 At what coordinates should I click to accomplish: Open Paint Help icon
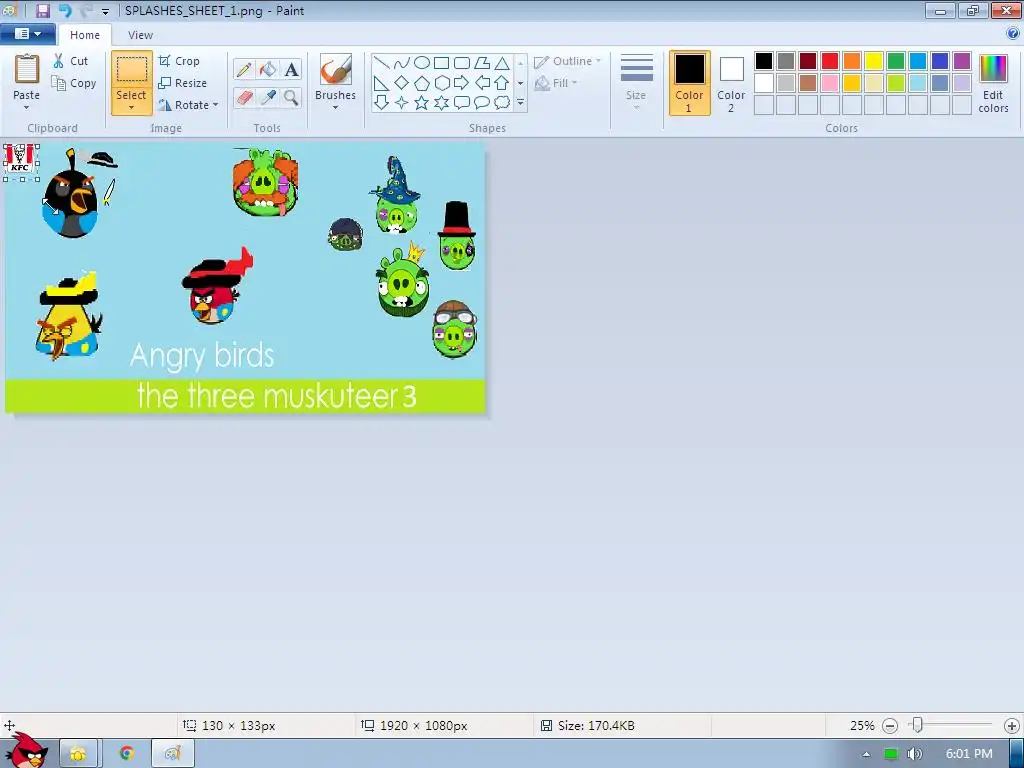tap(1013, 33)
